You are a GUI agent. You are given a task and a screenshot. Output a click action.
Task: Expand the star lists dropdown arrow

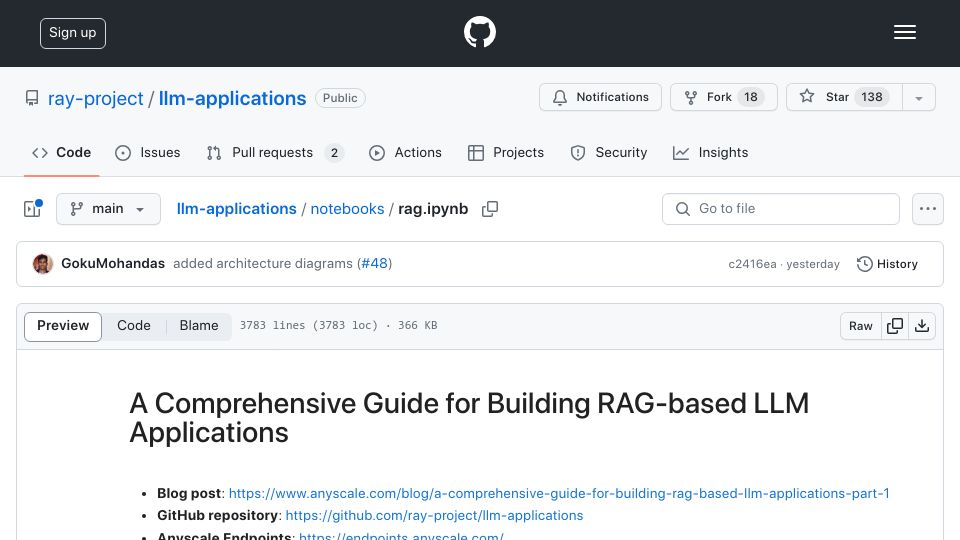click(x=919, y=98)
